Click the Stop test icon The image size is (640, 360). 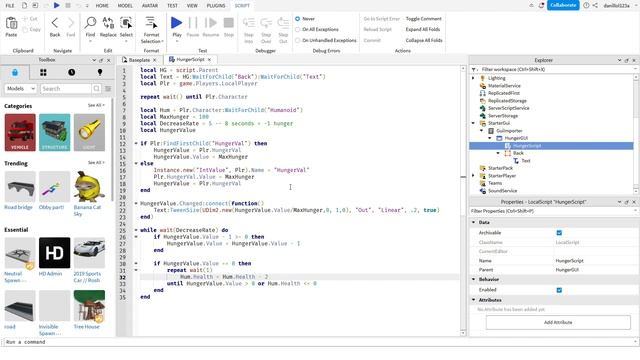(229, 23)
